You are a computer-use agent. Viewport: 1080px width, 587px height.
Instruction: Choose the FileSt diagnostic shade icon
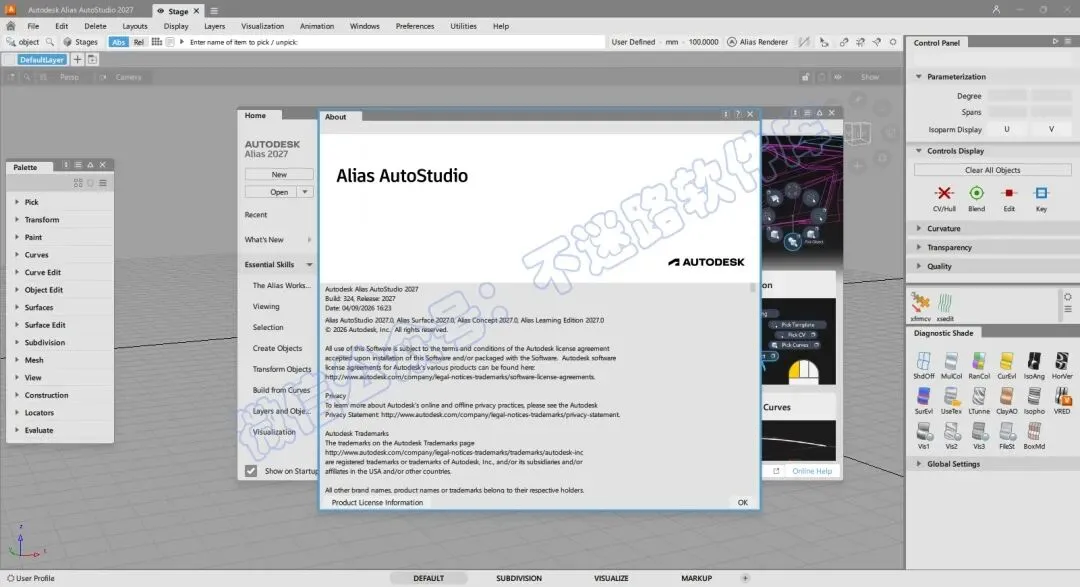click(1006, 431)
